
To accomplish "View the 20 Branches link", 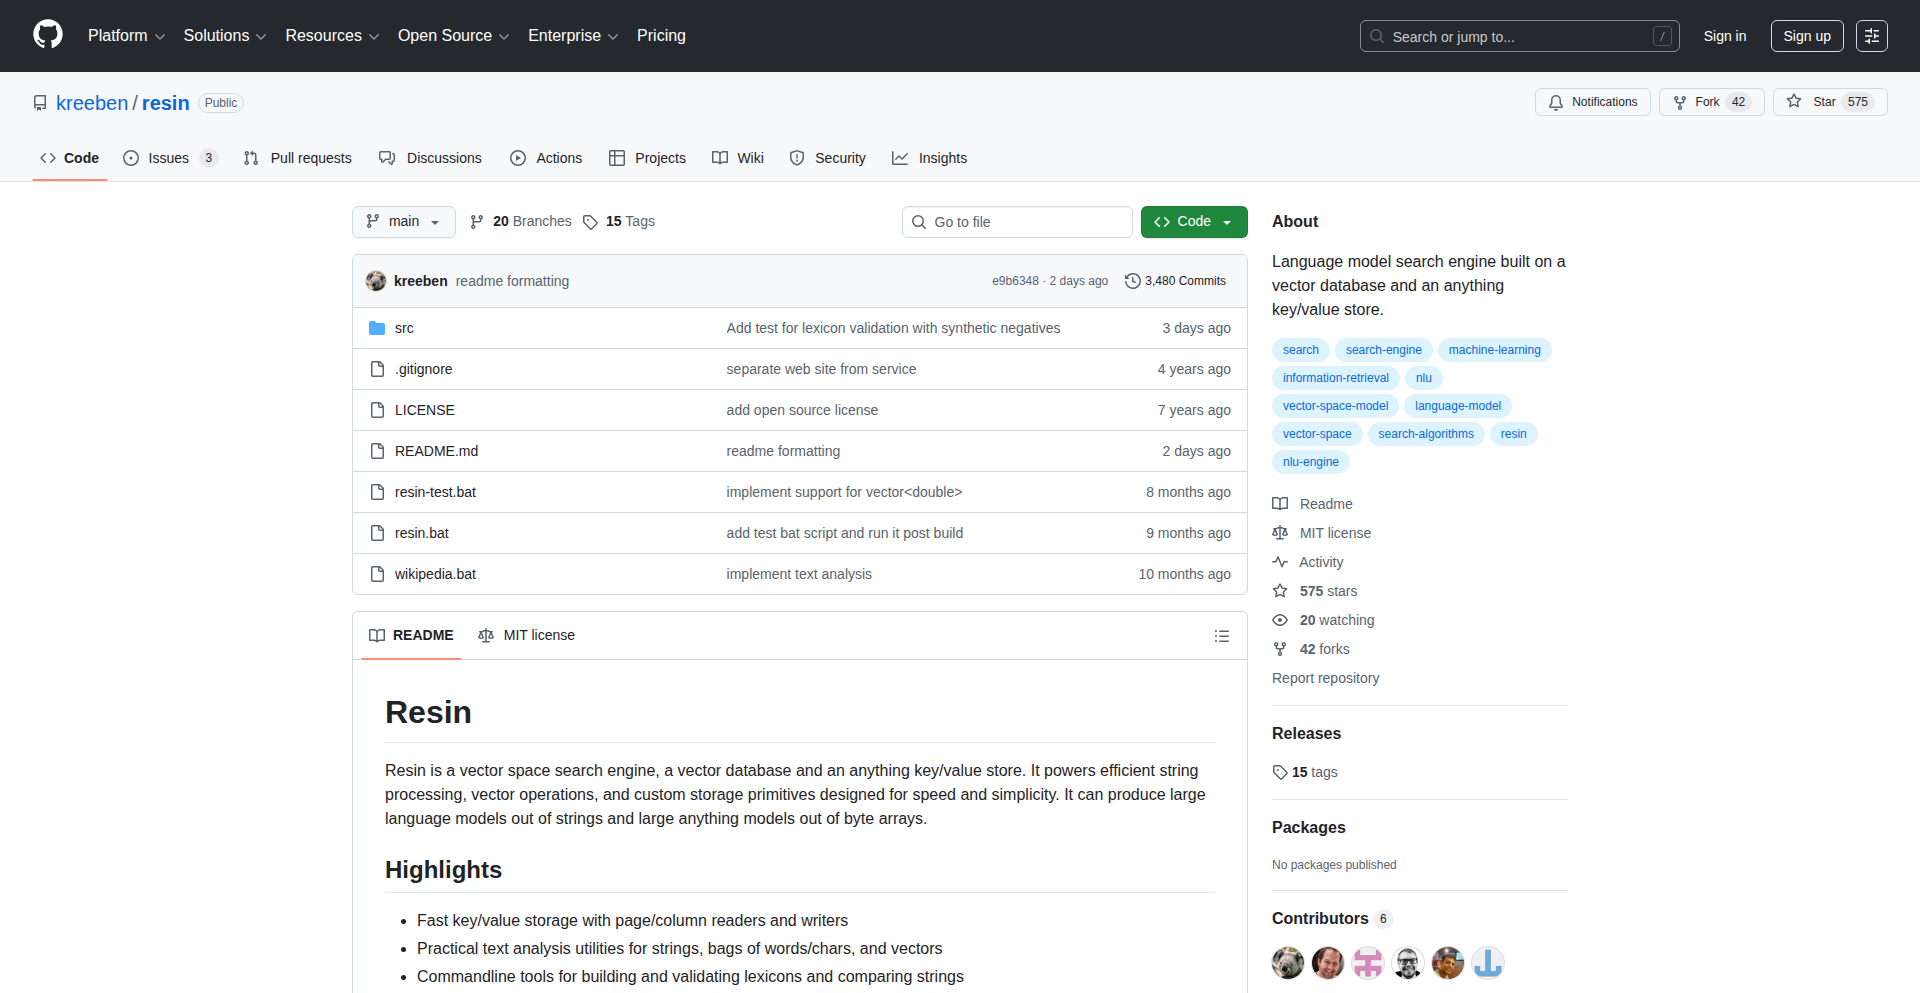I will 521,222.
